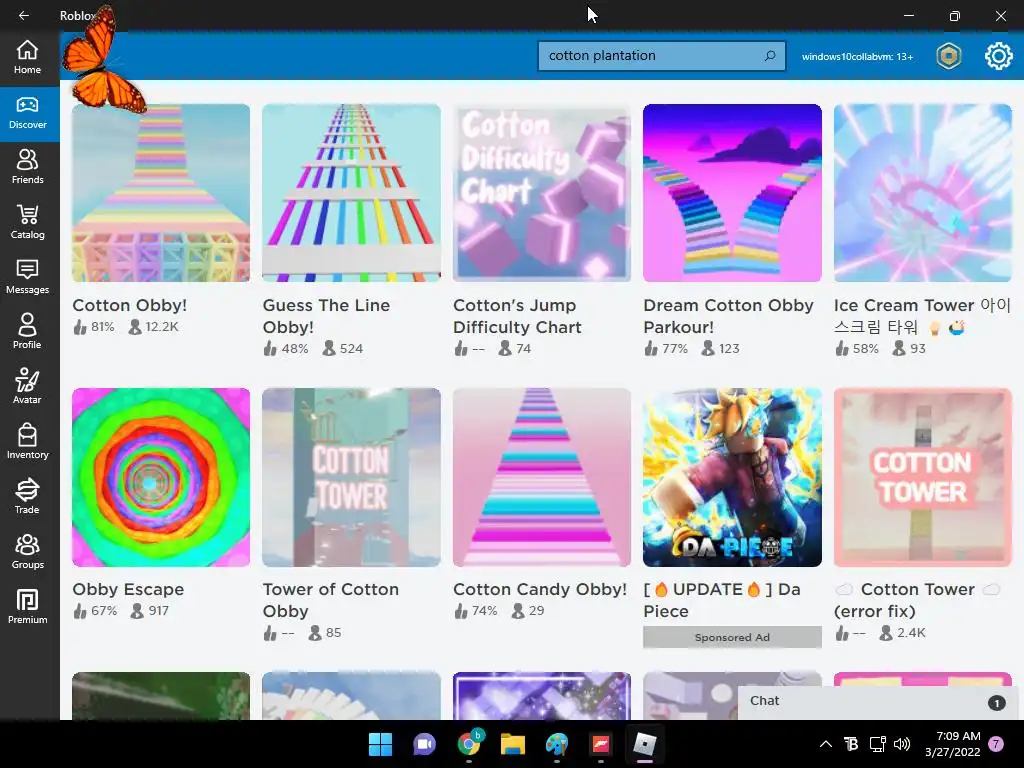Viewport: 1024px width, 768px height.
Task: Click the Roblox icon in taskbar
Action: (645, 744)
